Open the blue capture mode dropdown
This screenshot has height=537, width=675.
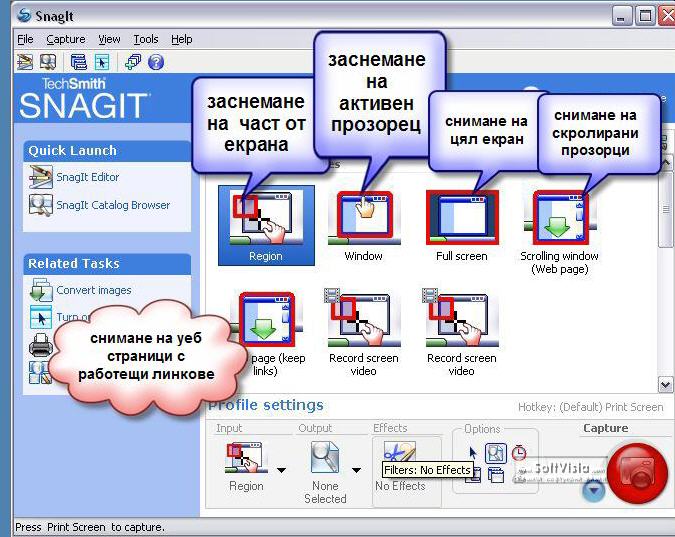pyautogui.click(x=594, y=490)
